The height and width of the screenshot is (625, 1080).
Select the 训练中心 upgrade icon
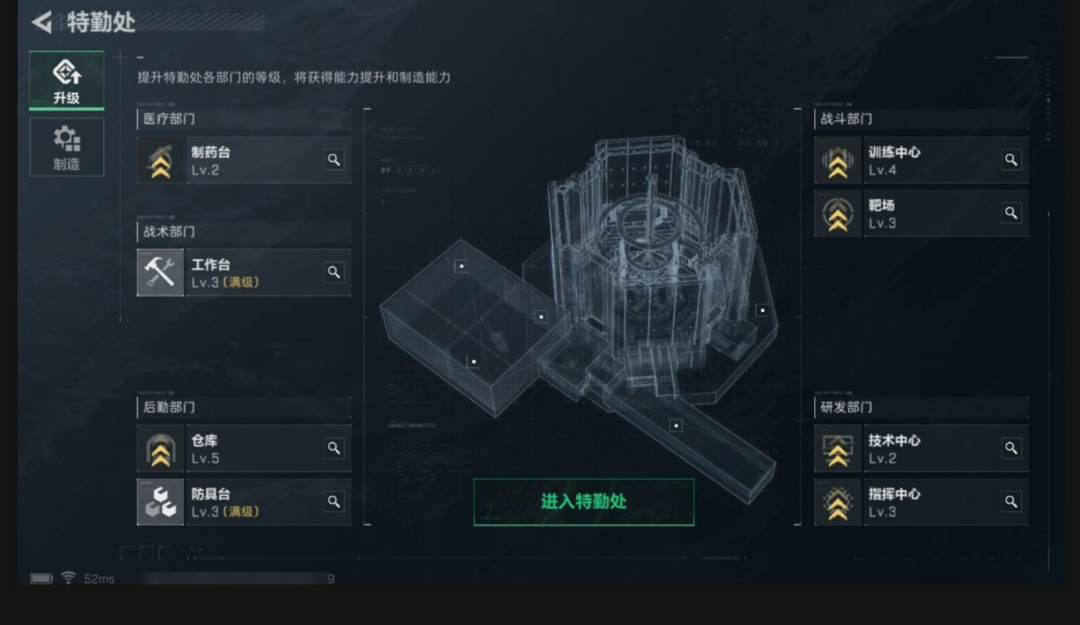[838, 160]
